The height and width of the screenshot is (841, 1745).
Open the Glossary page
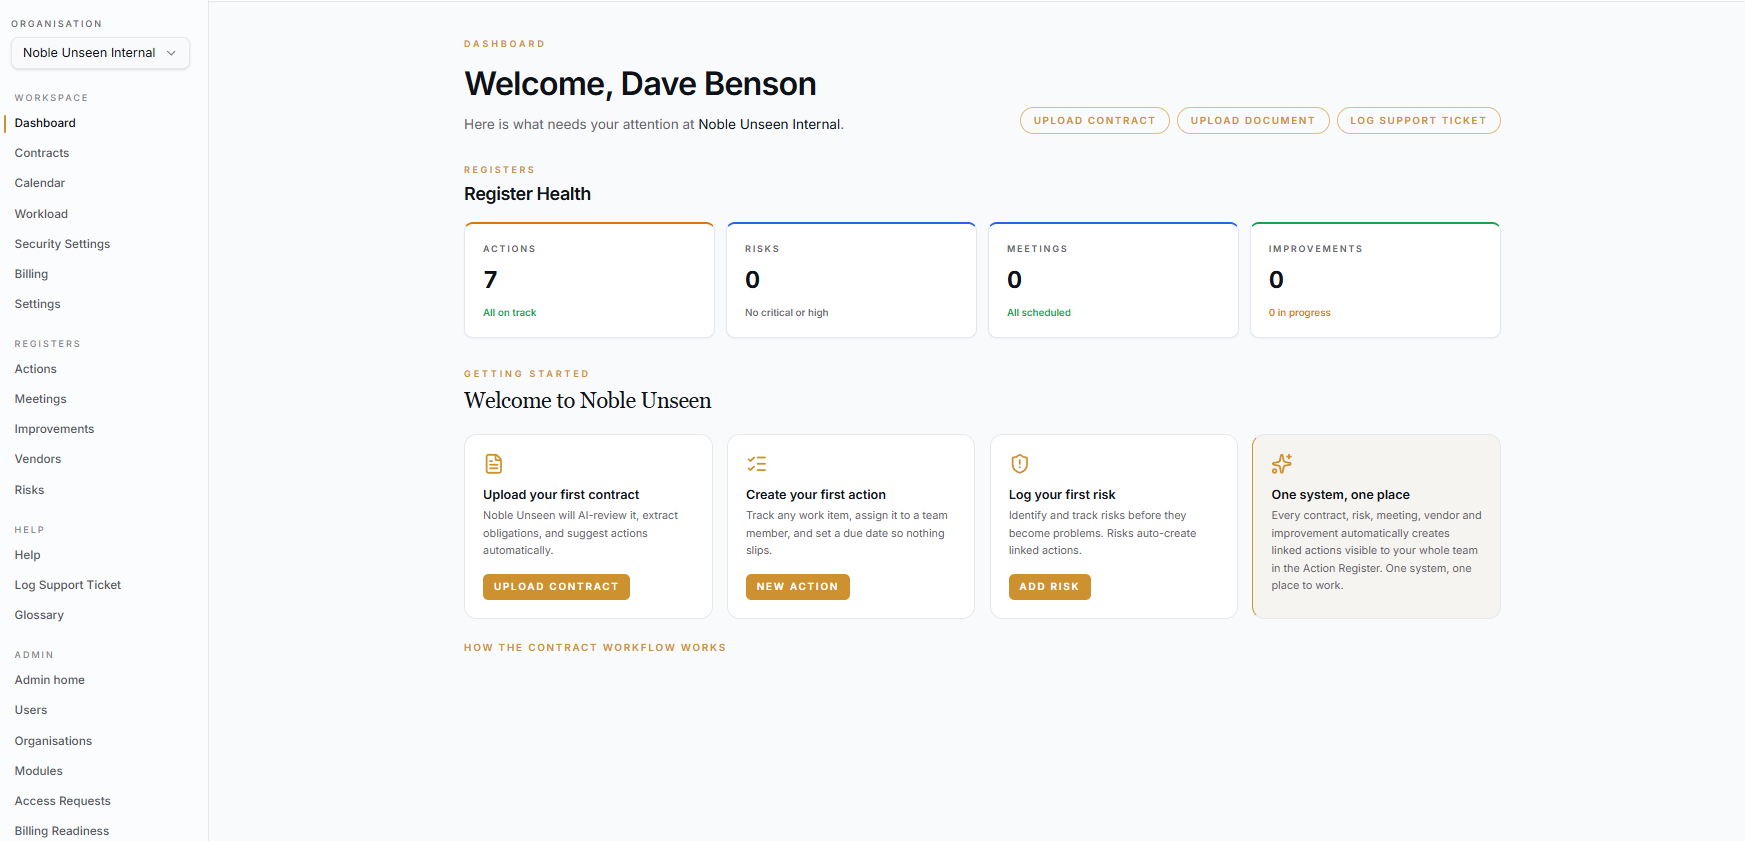pos(39,615)
